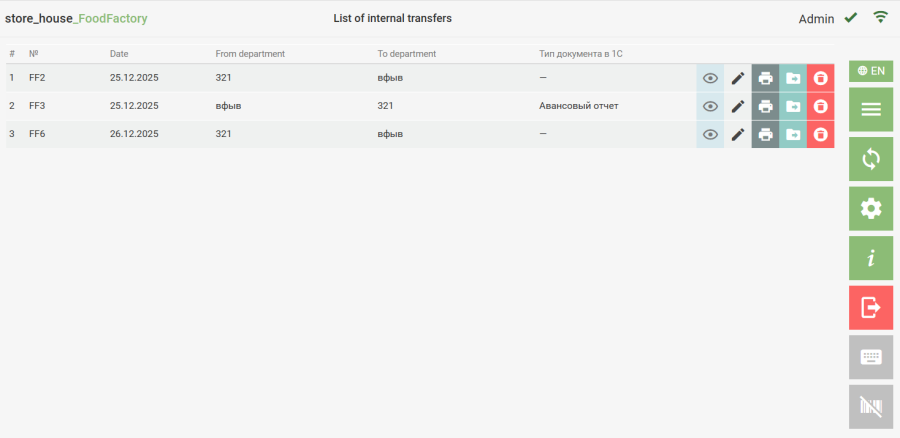The image size is (900, 438).
Task: Print the FF3 transfer document
Action: [765, 106]
